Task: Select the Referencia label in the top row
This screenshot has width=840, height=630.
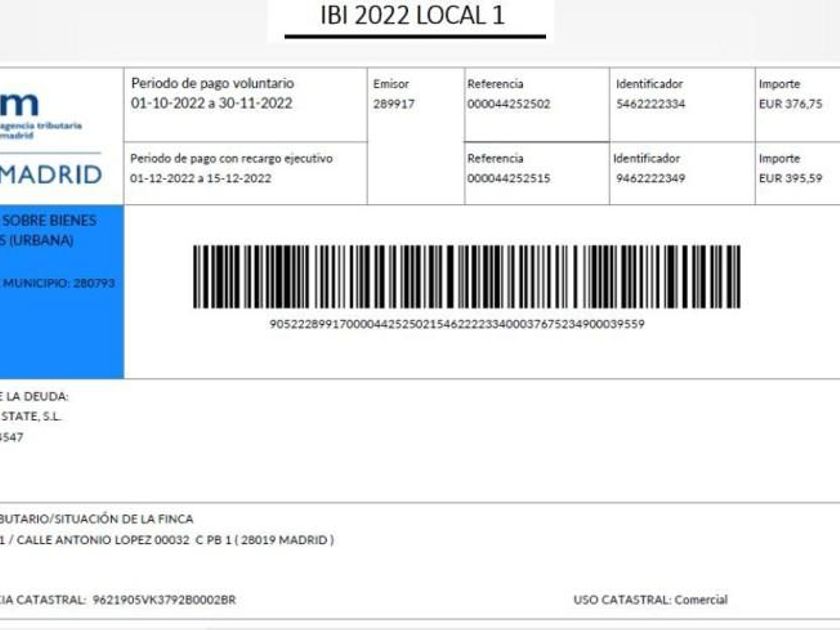Action: (x=495, y=84)
